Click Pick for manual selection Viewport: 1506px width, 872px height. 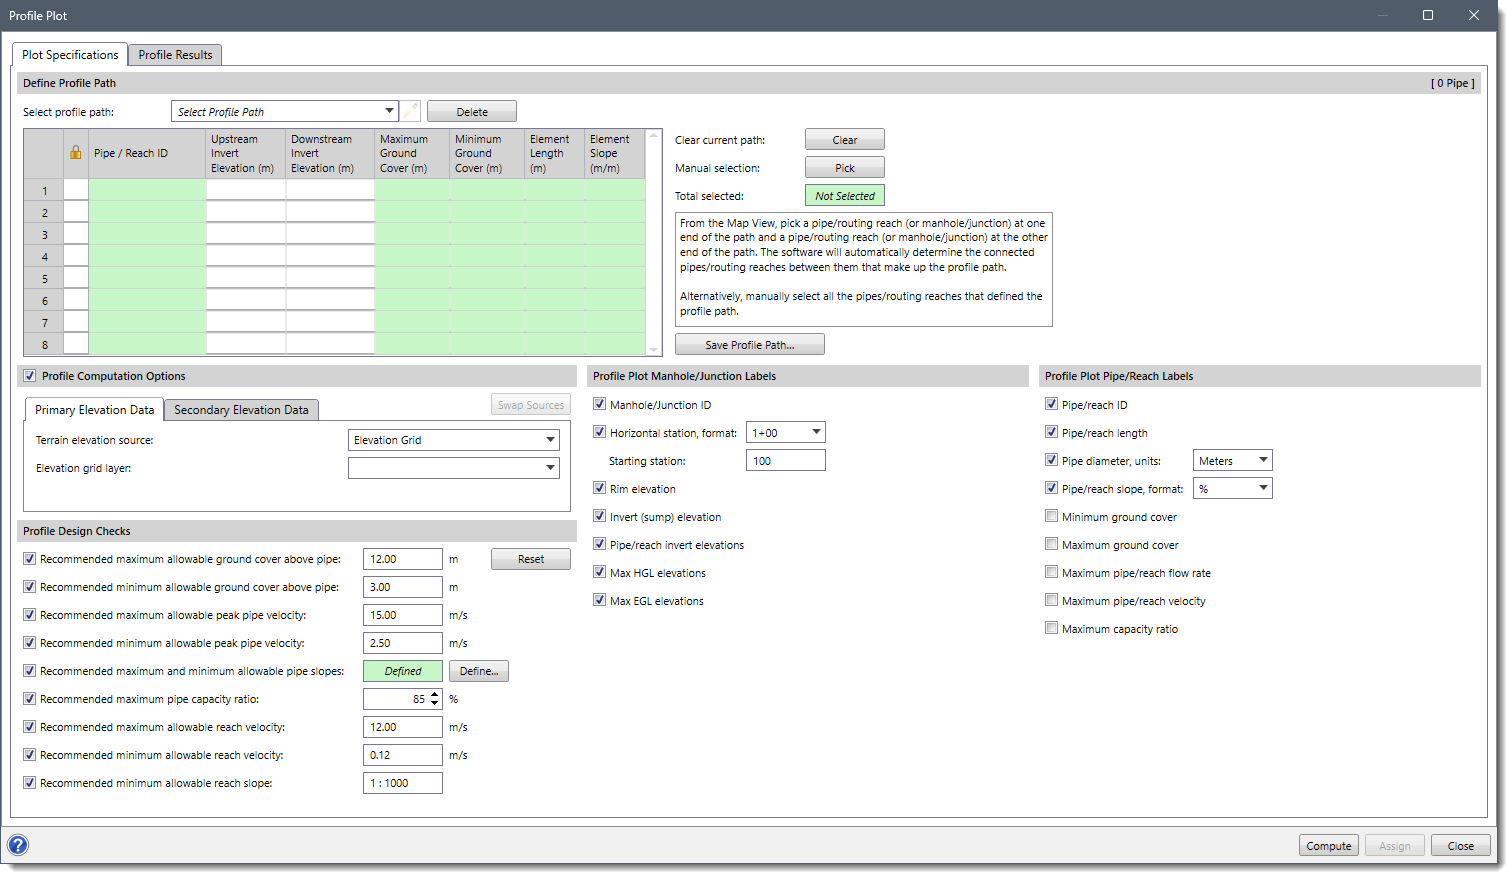click(x=844, y=167)
